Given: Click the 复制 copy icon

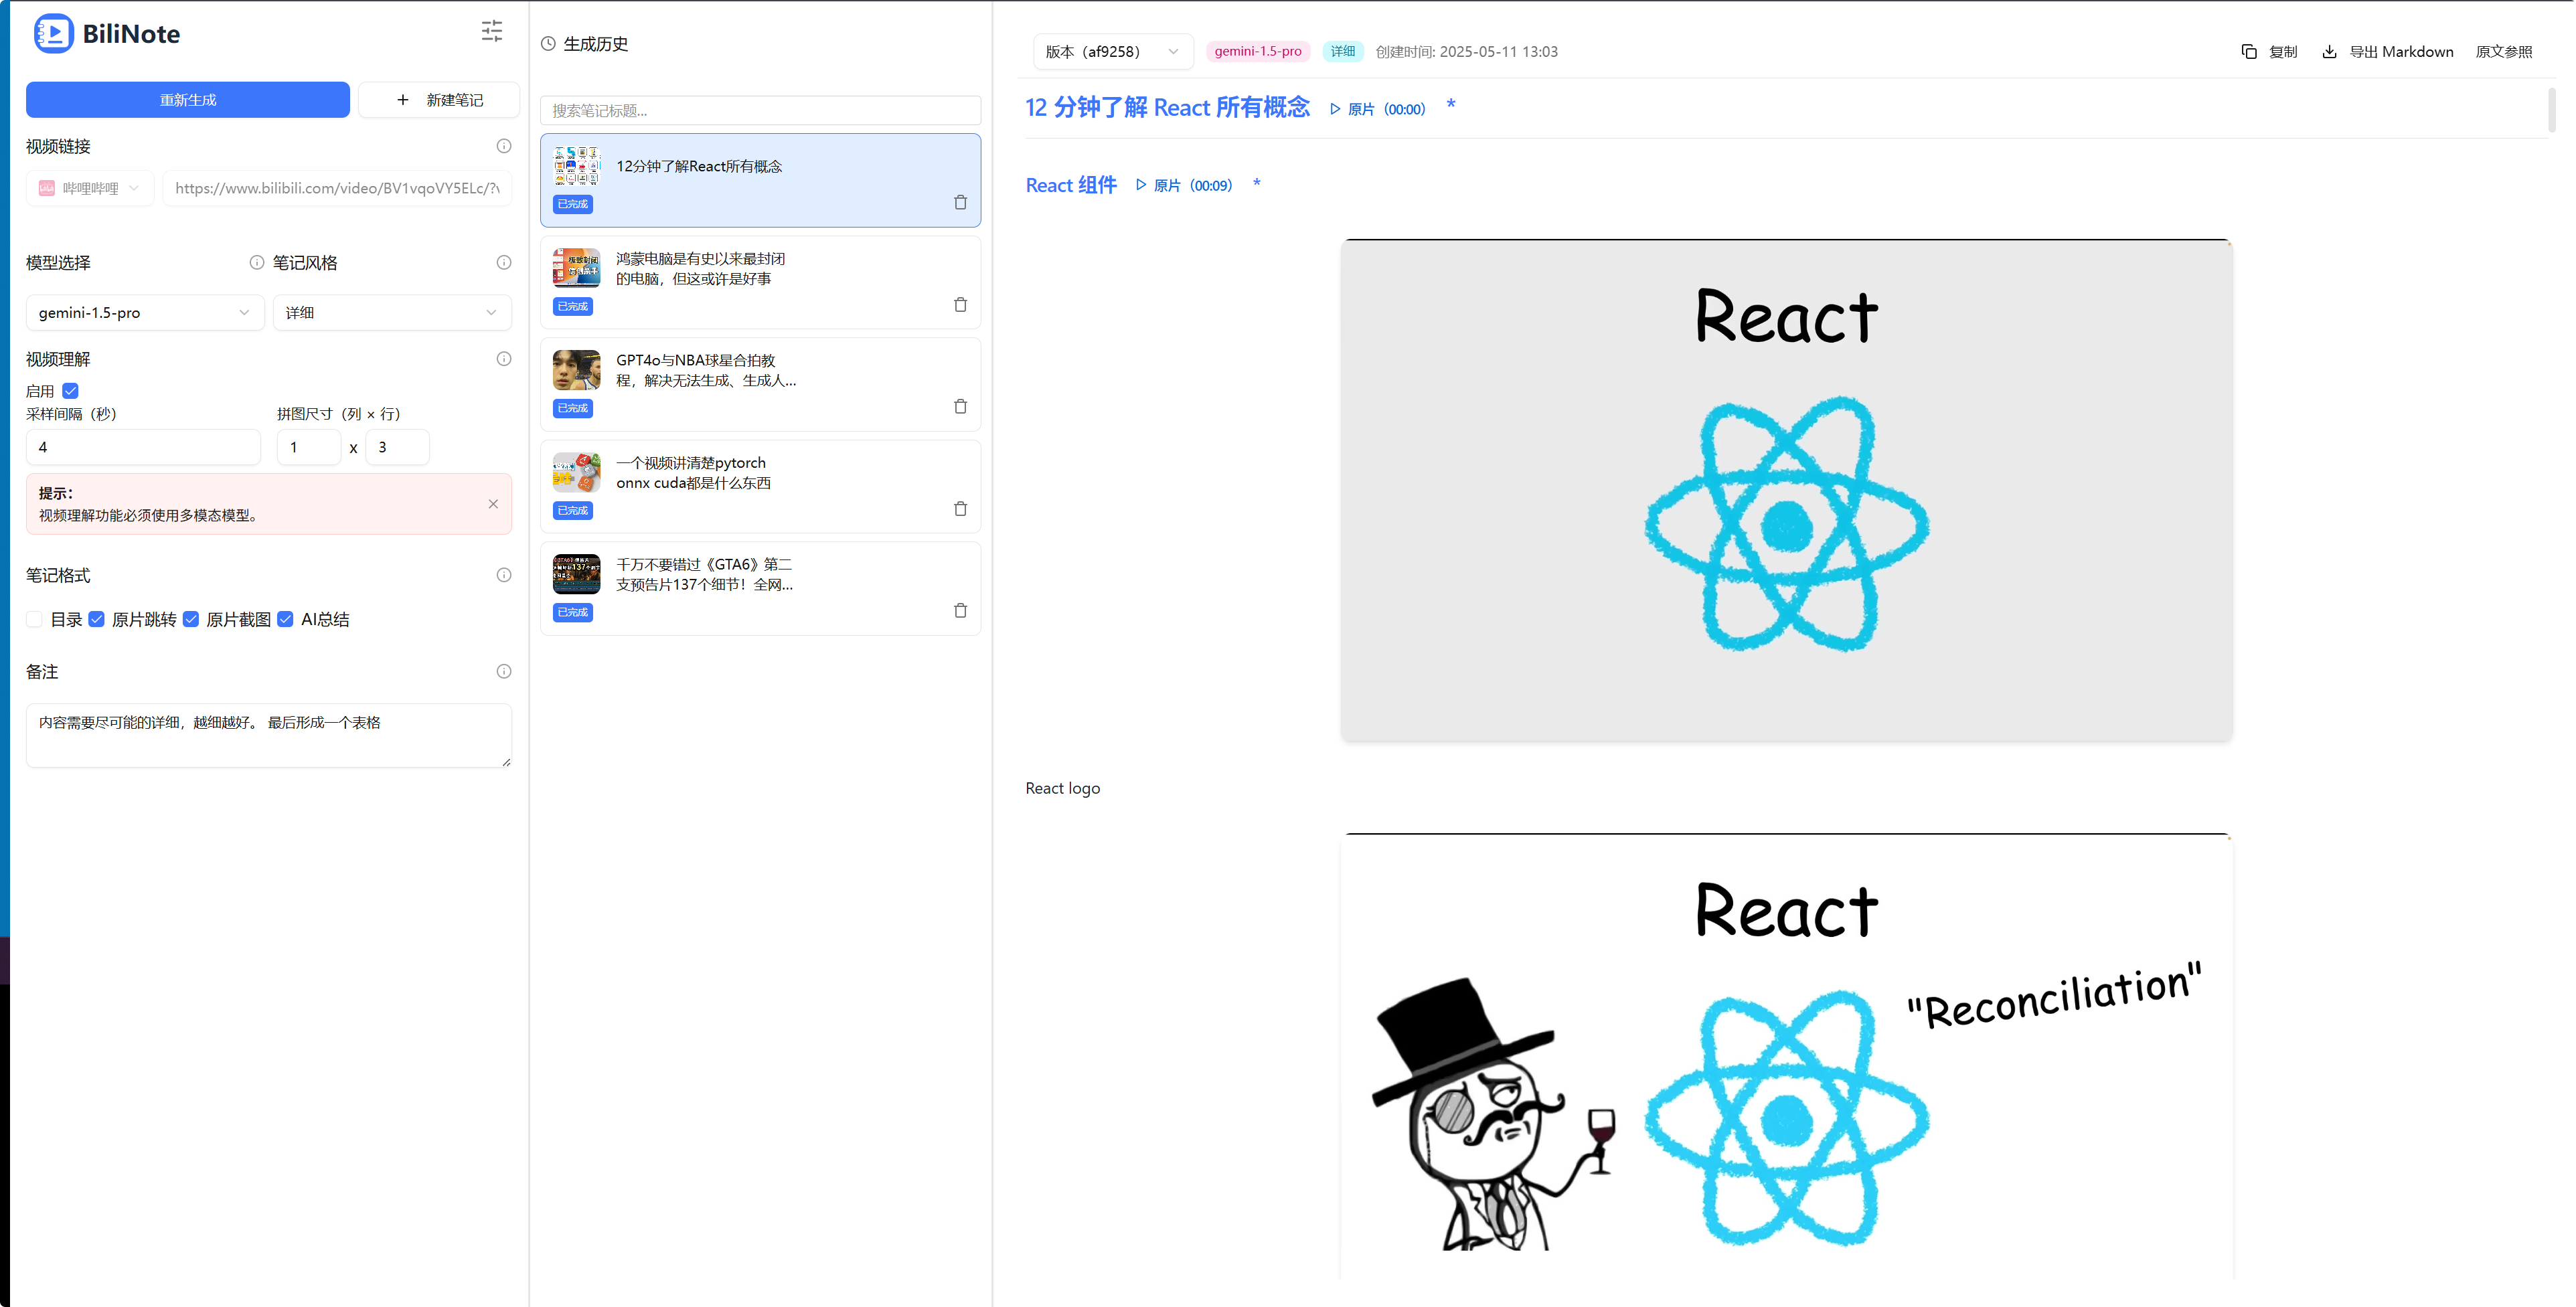Looking at the screenshot, I should point(2249,52).
